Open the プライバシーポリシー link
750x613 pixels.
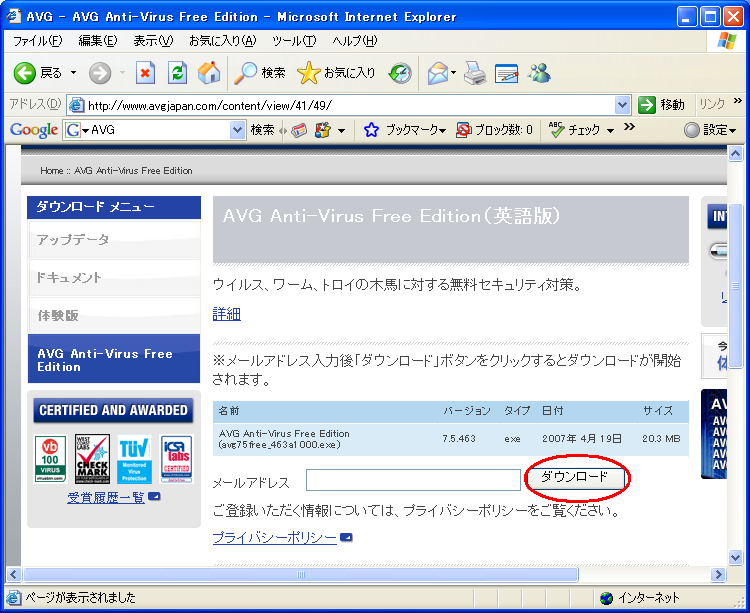click(275, 537)
